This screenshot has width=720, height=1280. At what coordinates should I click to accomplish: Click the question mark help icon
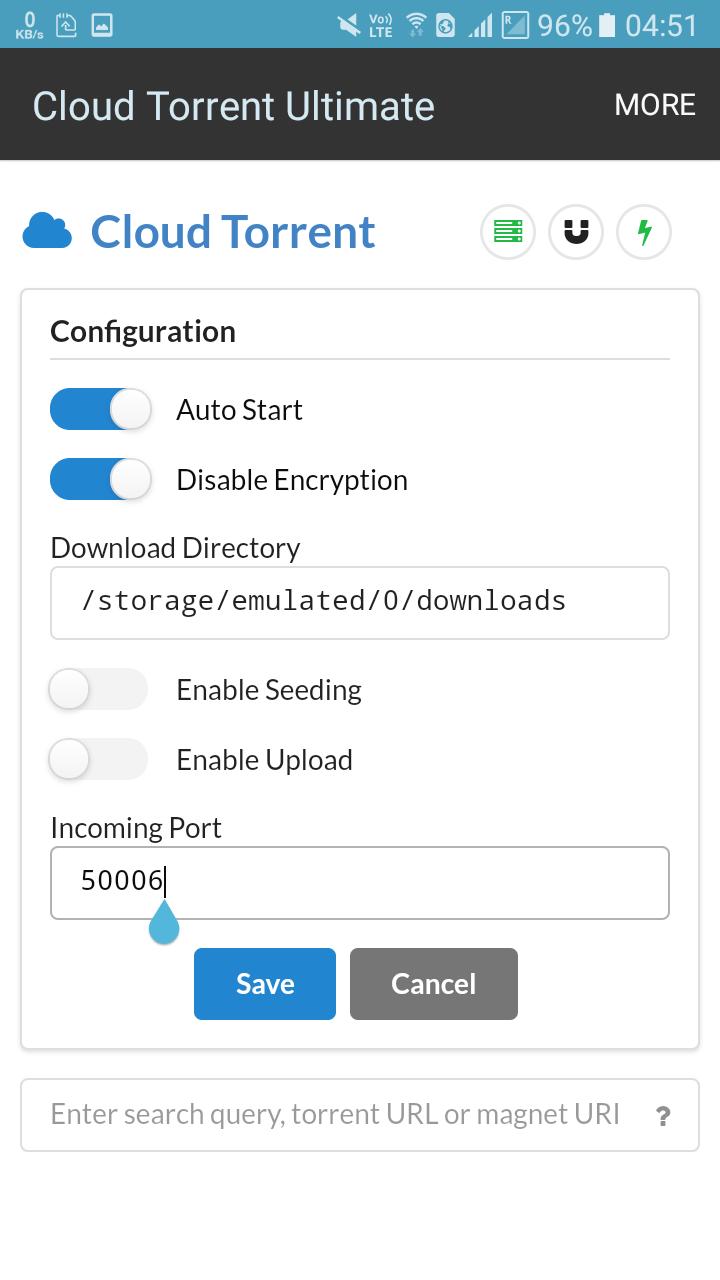(x=663, y=1116)
